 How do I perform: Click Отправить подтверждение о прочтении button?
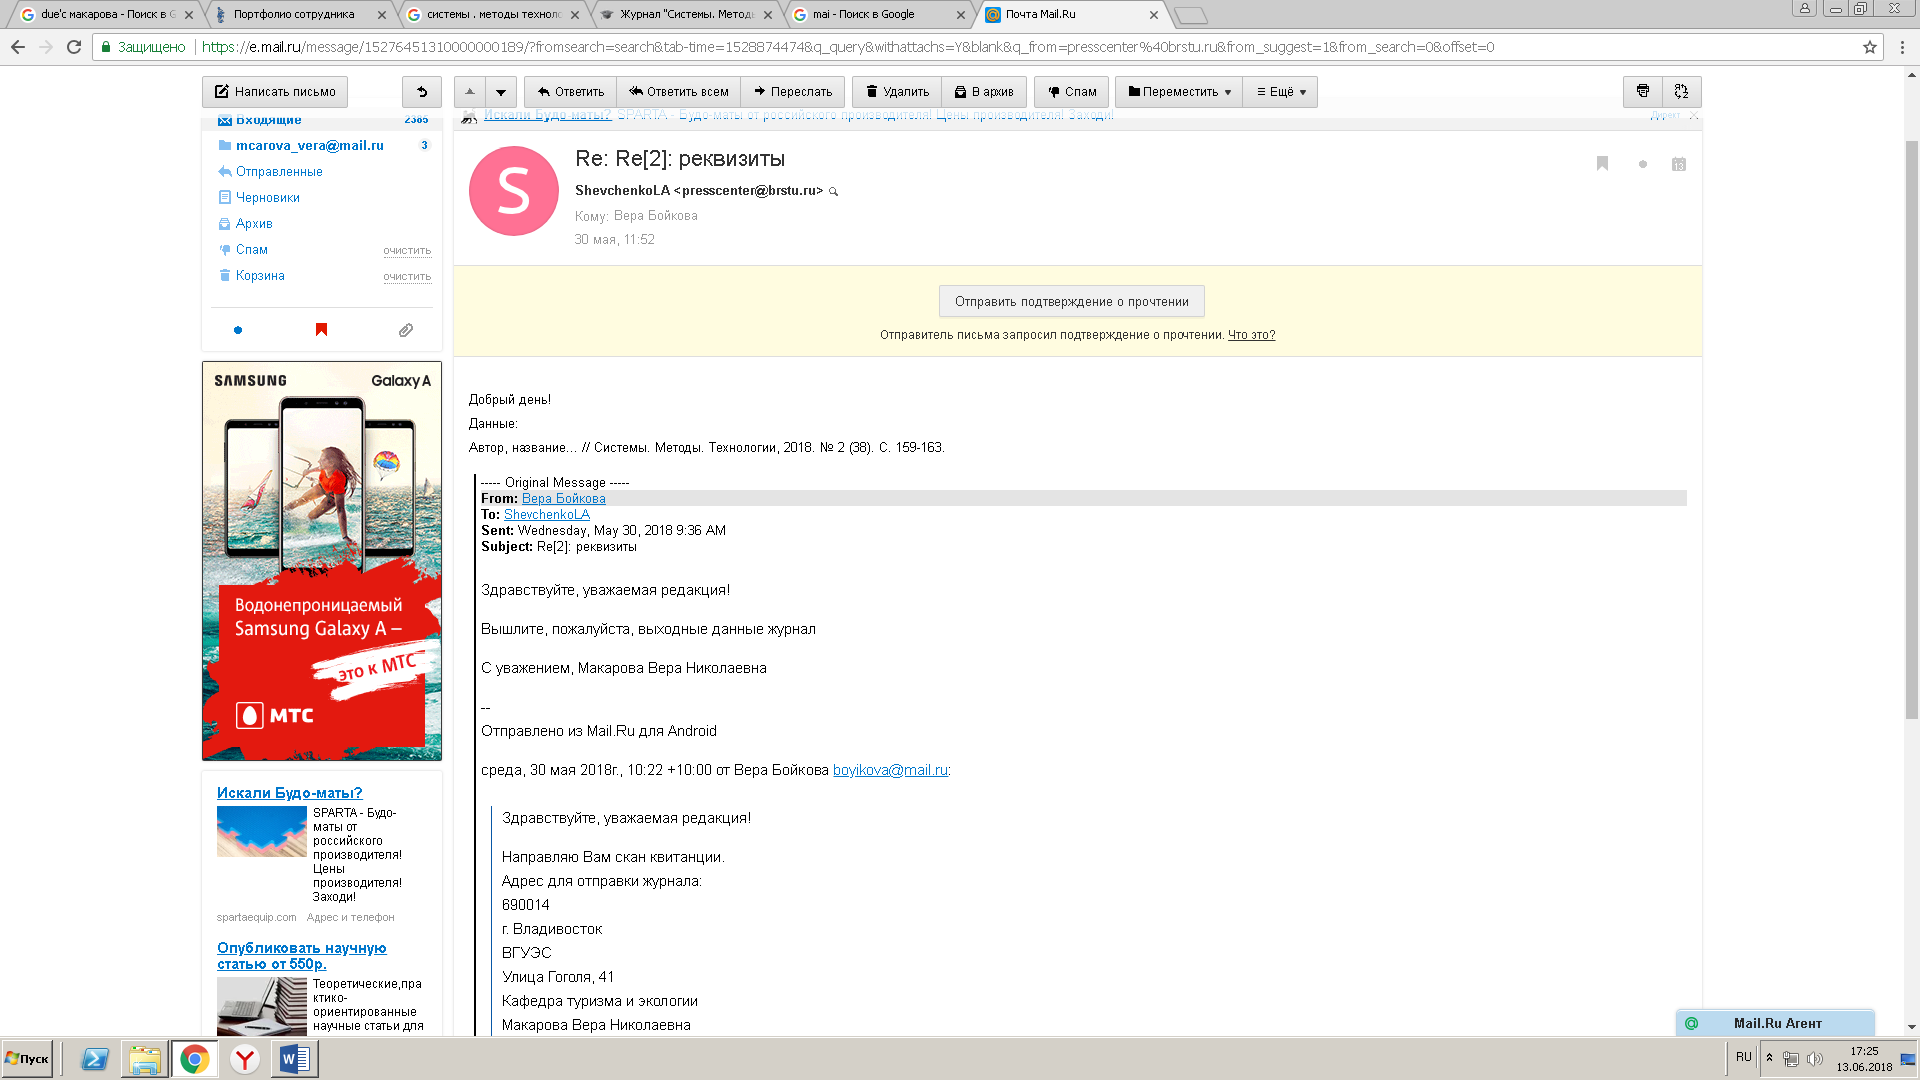coord(1071,301)
